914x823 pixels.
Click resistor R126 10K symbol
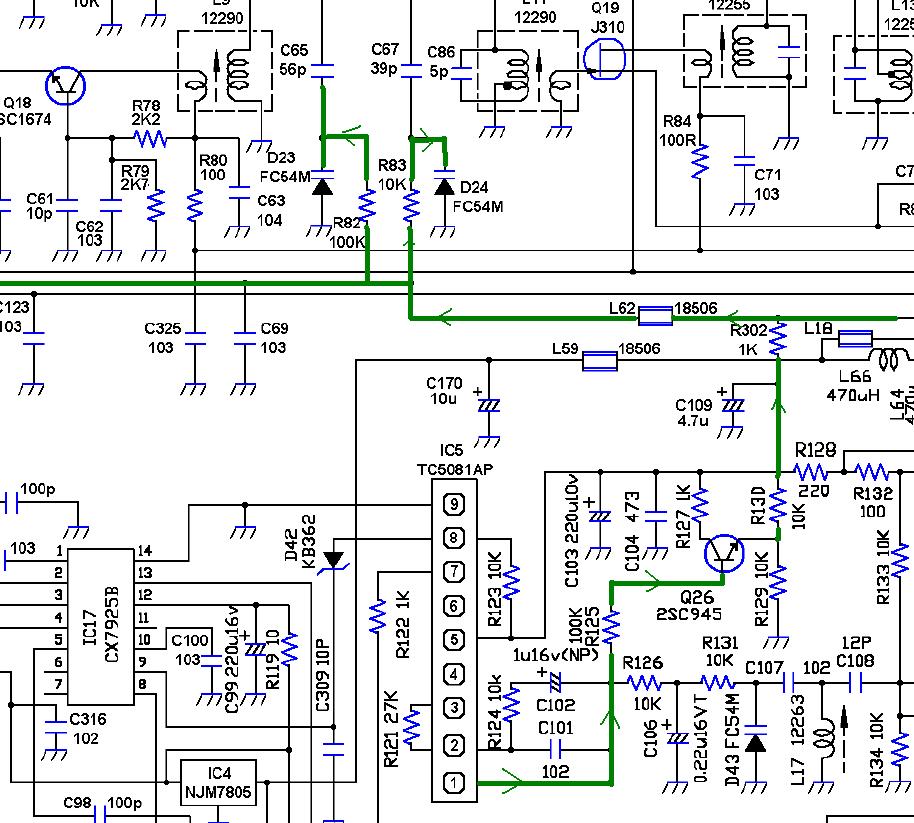[x=644, y=683]
